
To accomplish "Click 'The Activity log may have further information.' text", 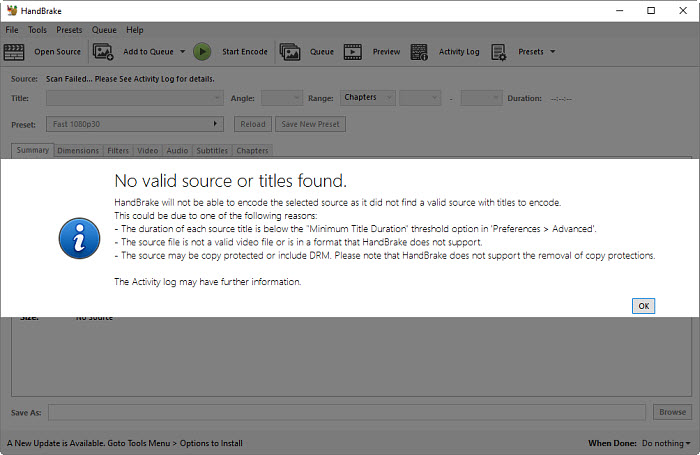I will (x=208, y=282).
